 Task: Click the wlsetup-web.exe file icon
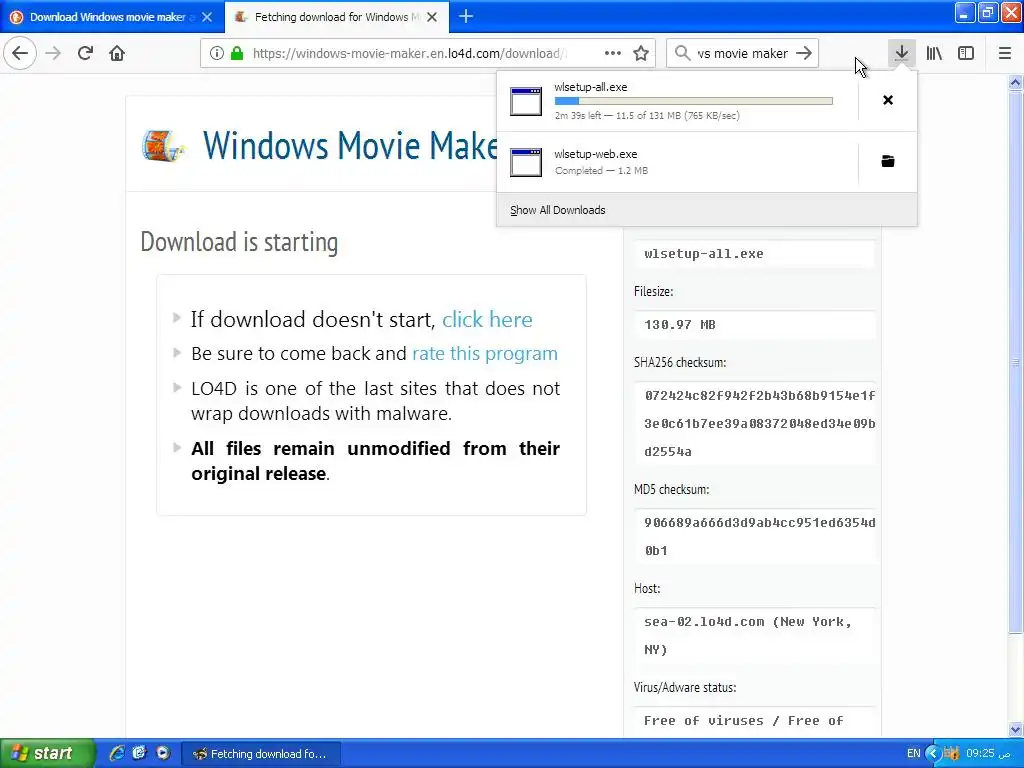pos(526,163)
